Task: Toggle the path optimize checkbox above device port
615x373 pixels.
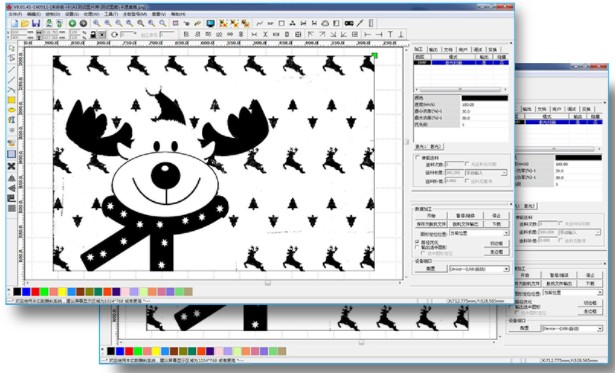Action: (x=417, y=242)
